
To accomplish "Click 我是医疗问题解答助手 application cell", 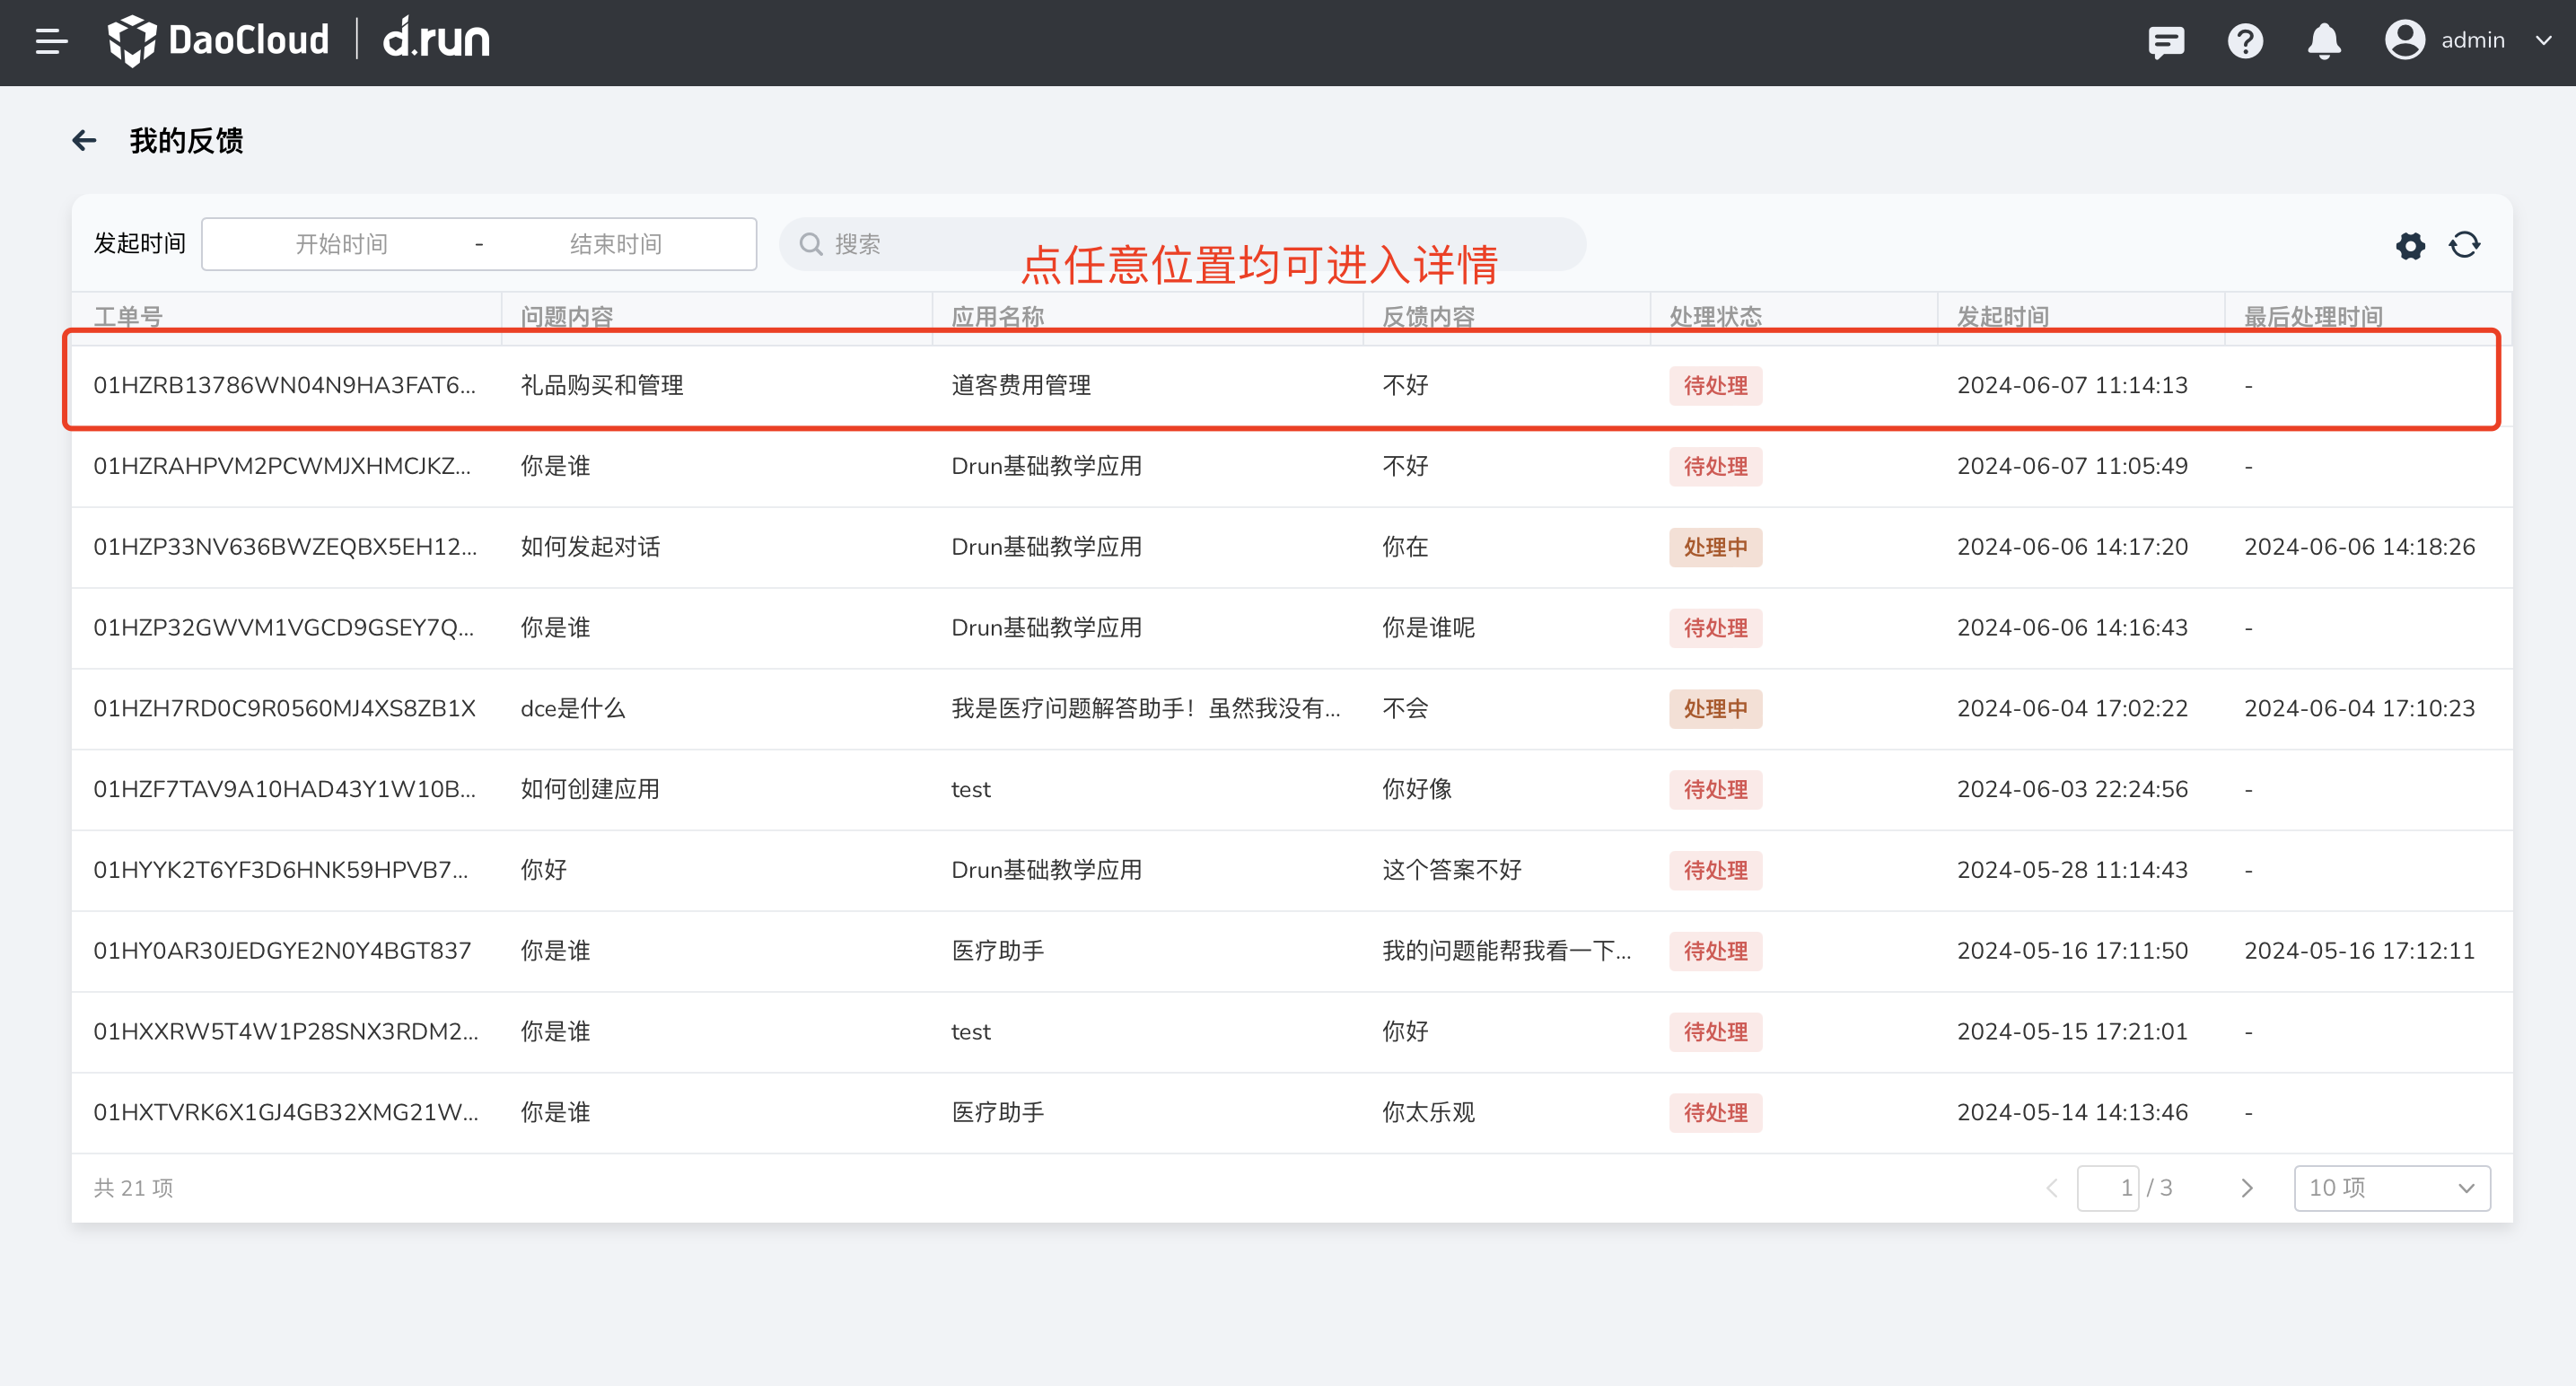I will [x=1146, y=708].
